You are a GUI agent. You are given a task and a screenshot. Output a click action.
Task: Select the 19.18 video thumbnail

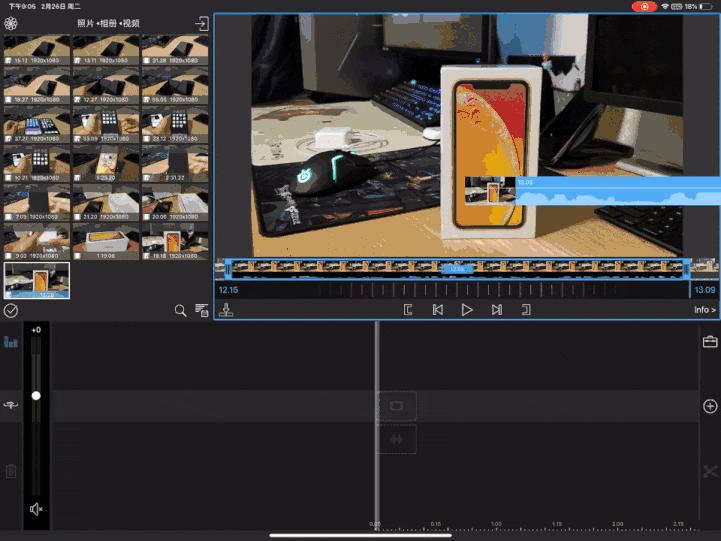175,242
